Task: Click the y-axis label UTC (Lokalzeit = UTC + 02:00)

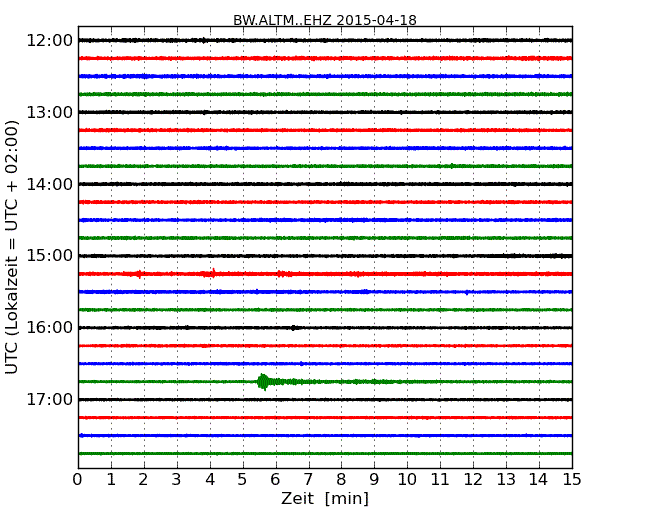Action: (12, 247)
